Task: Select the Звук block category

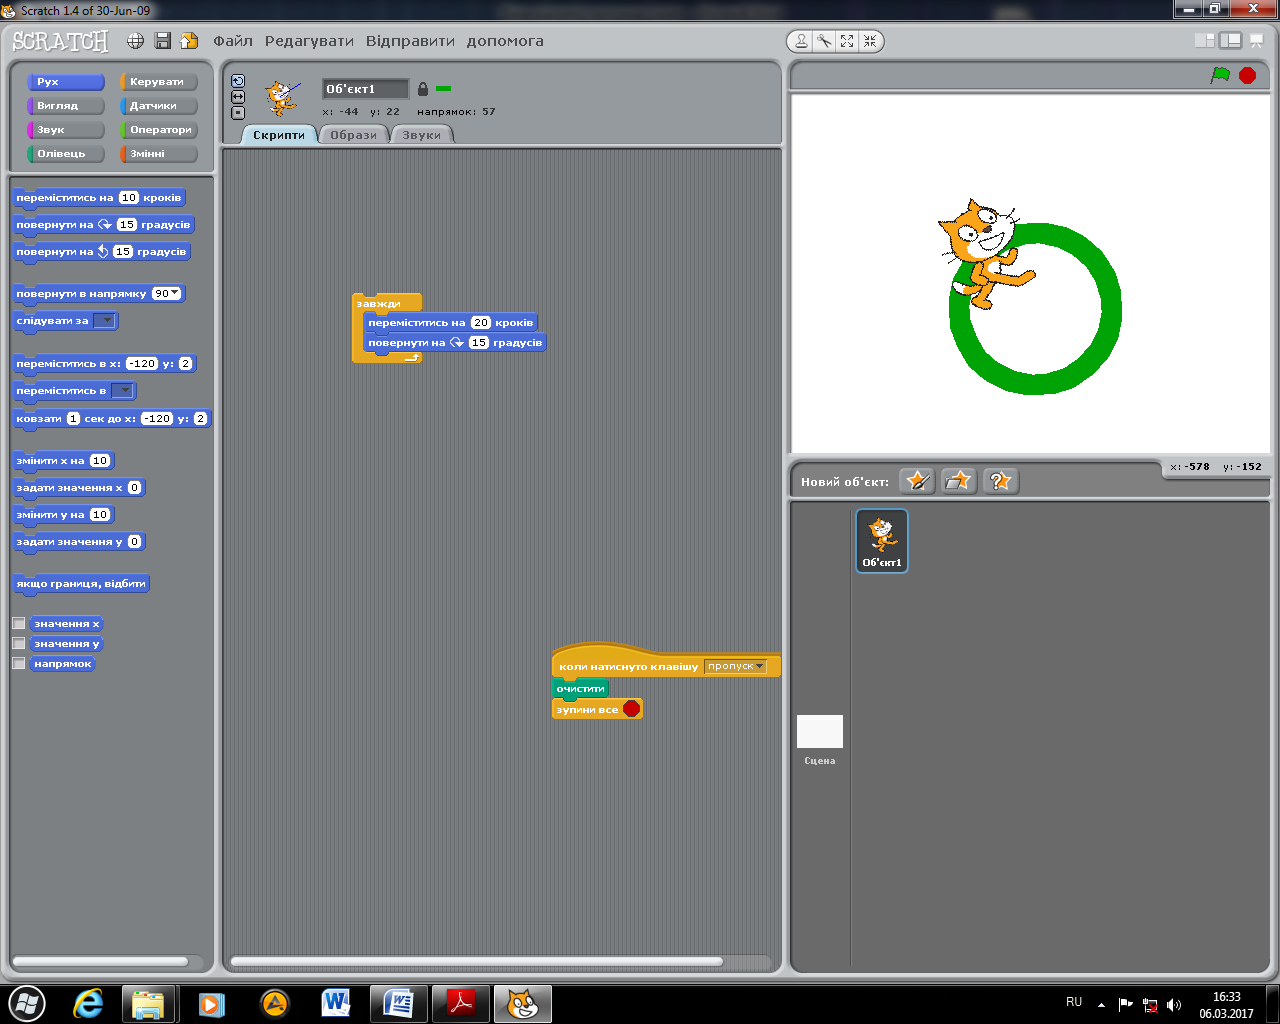Action: [x=66, y=130]
